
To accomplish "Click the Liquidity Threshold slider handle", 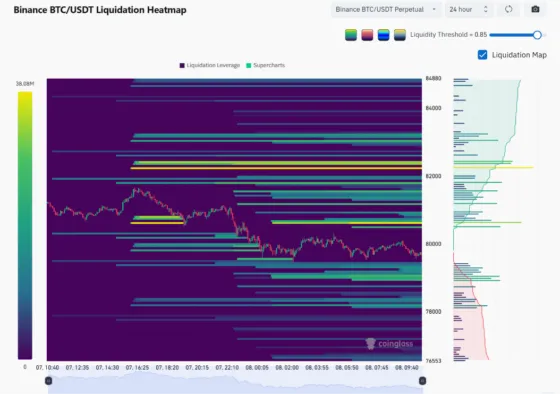I will [x=537, y=35].
